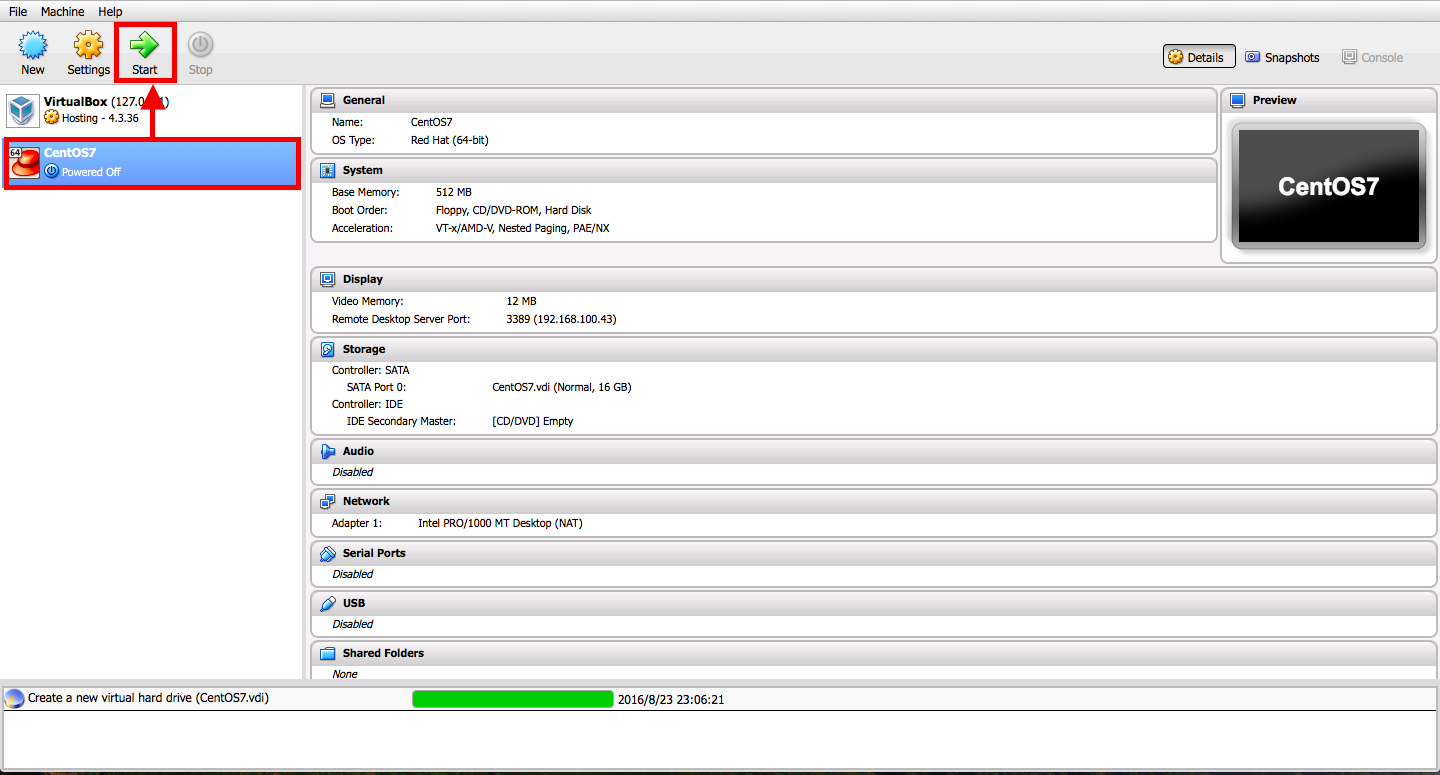Screen dimensions: 1440x775
Task: Click the General section header
Action: (x=764, y=100)
